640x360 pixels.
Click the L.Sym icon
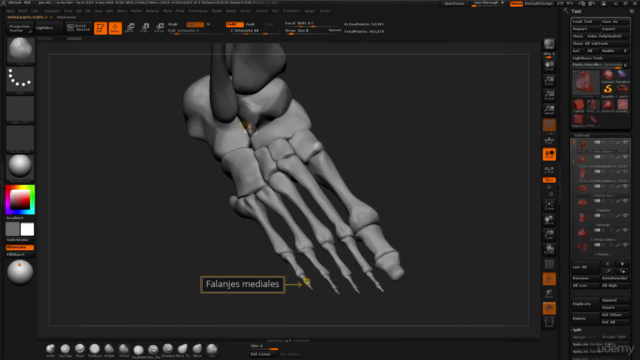click(549, 169)
